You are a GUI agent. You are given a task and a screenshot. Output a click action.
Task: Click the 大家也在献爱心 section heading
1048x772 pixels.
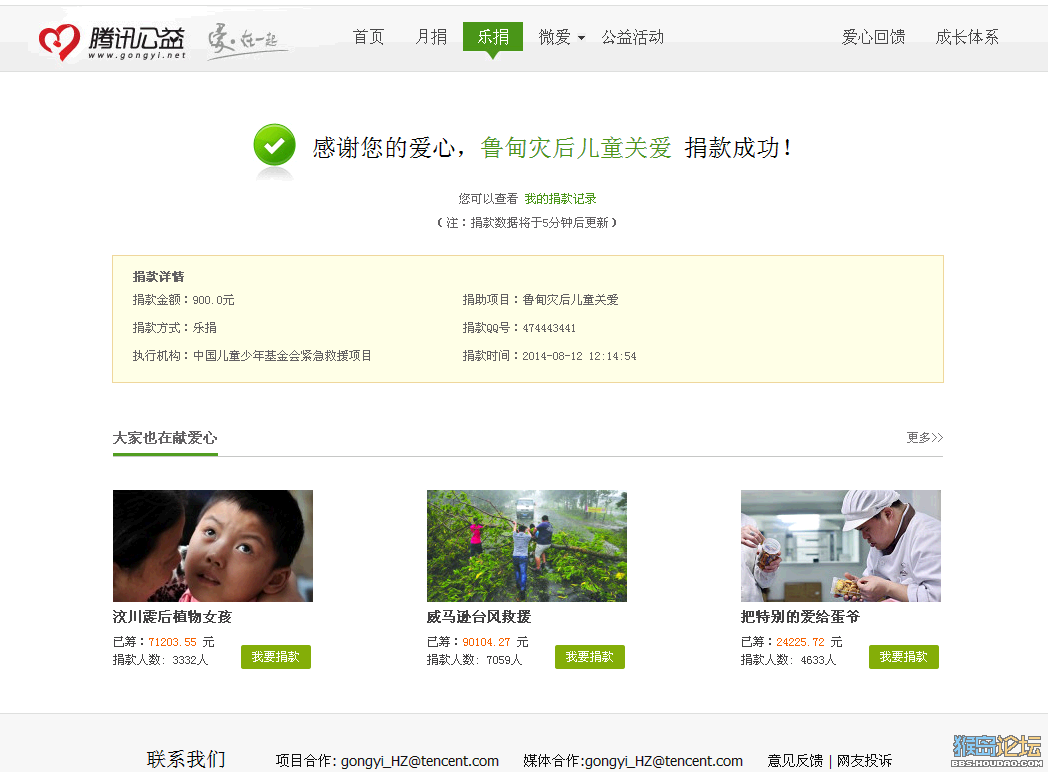tap(165, 438)
